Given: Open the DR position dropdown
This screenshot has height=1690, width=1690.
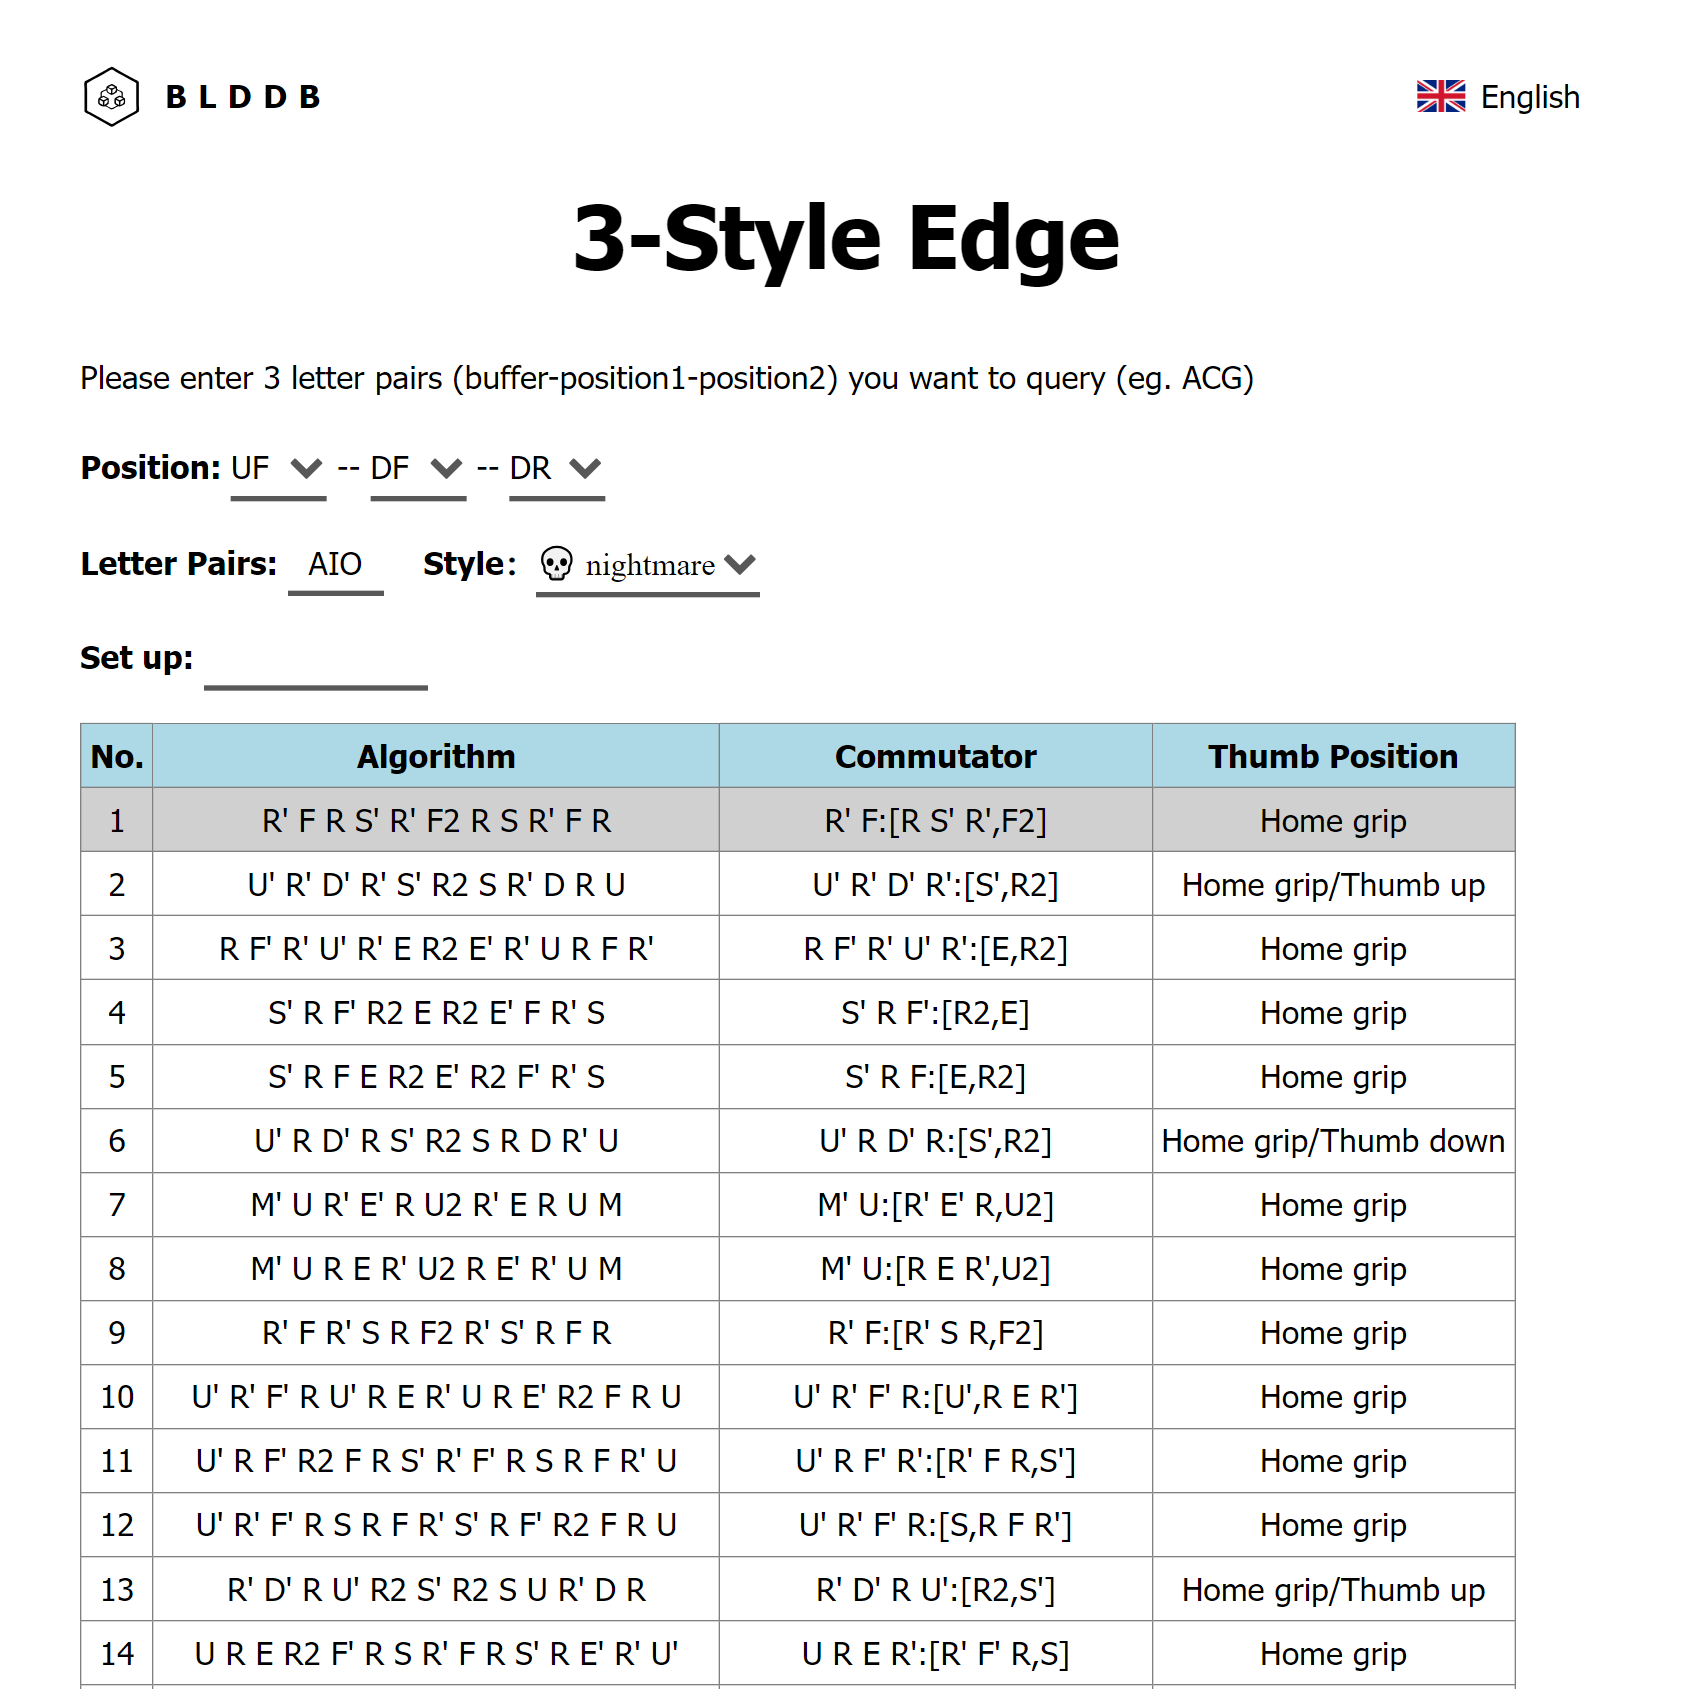Looking at the screenshot, I should pos(556,468).
